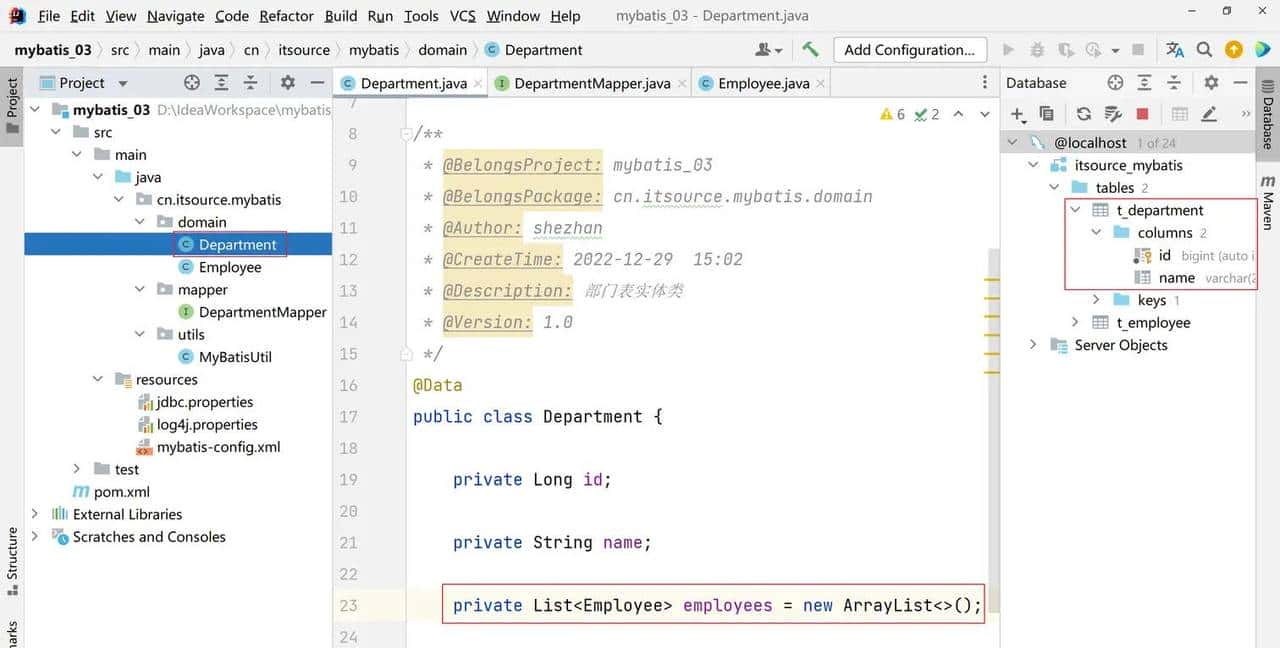Click the Build hammer icon in the toolbar

tap(810, 49)
